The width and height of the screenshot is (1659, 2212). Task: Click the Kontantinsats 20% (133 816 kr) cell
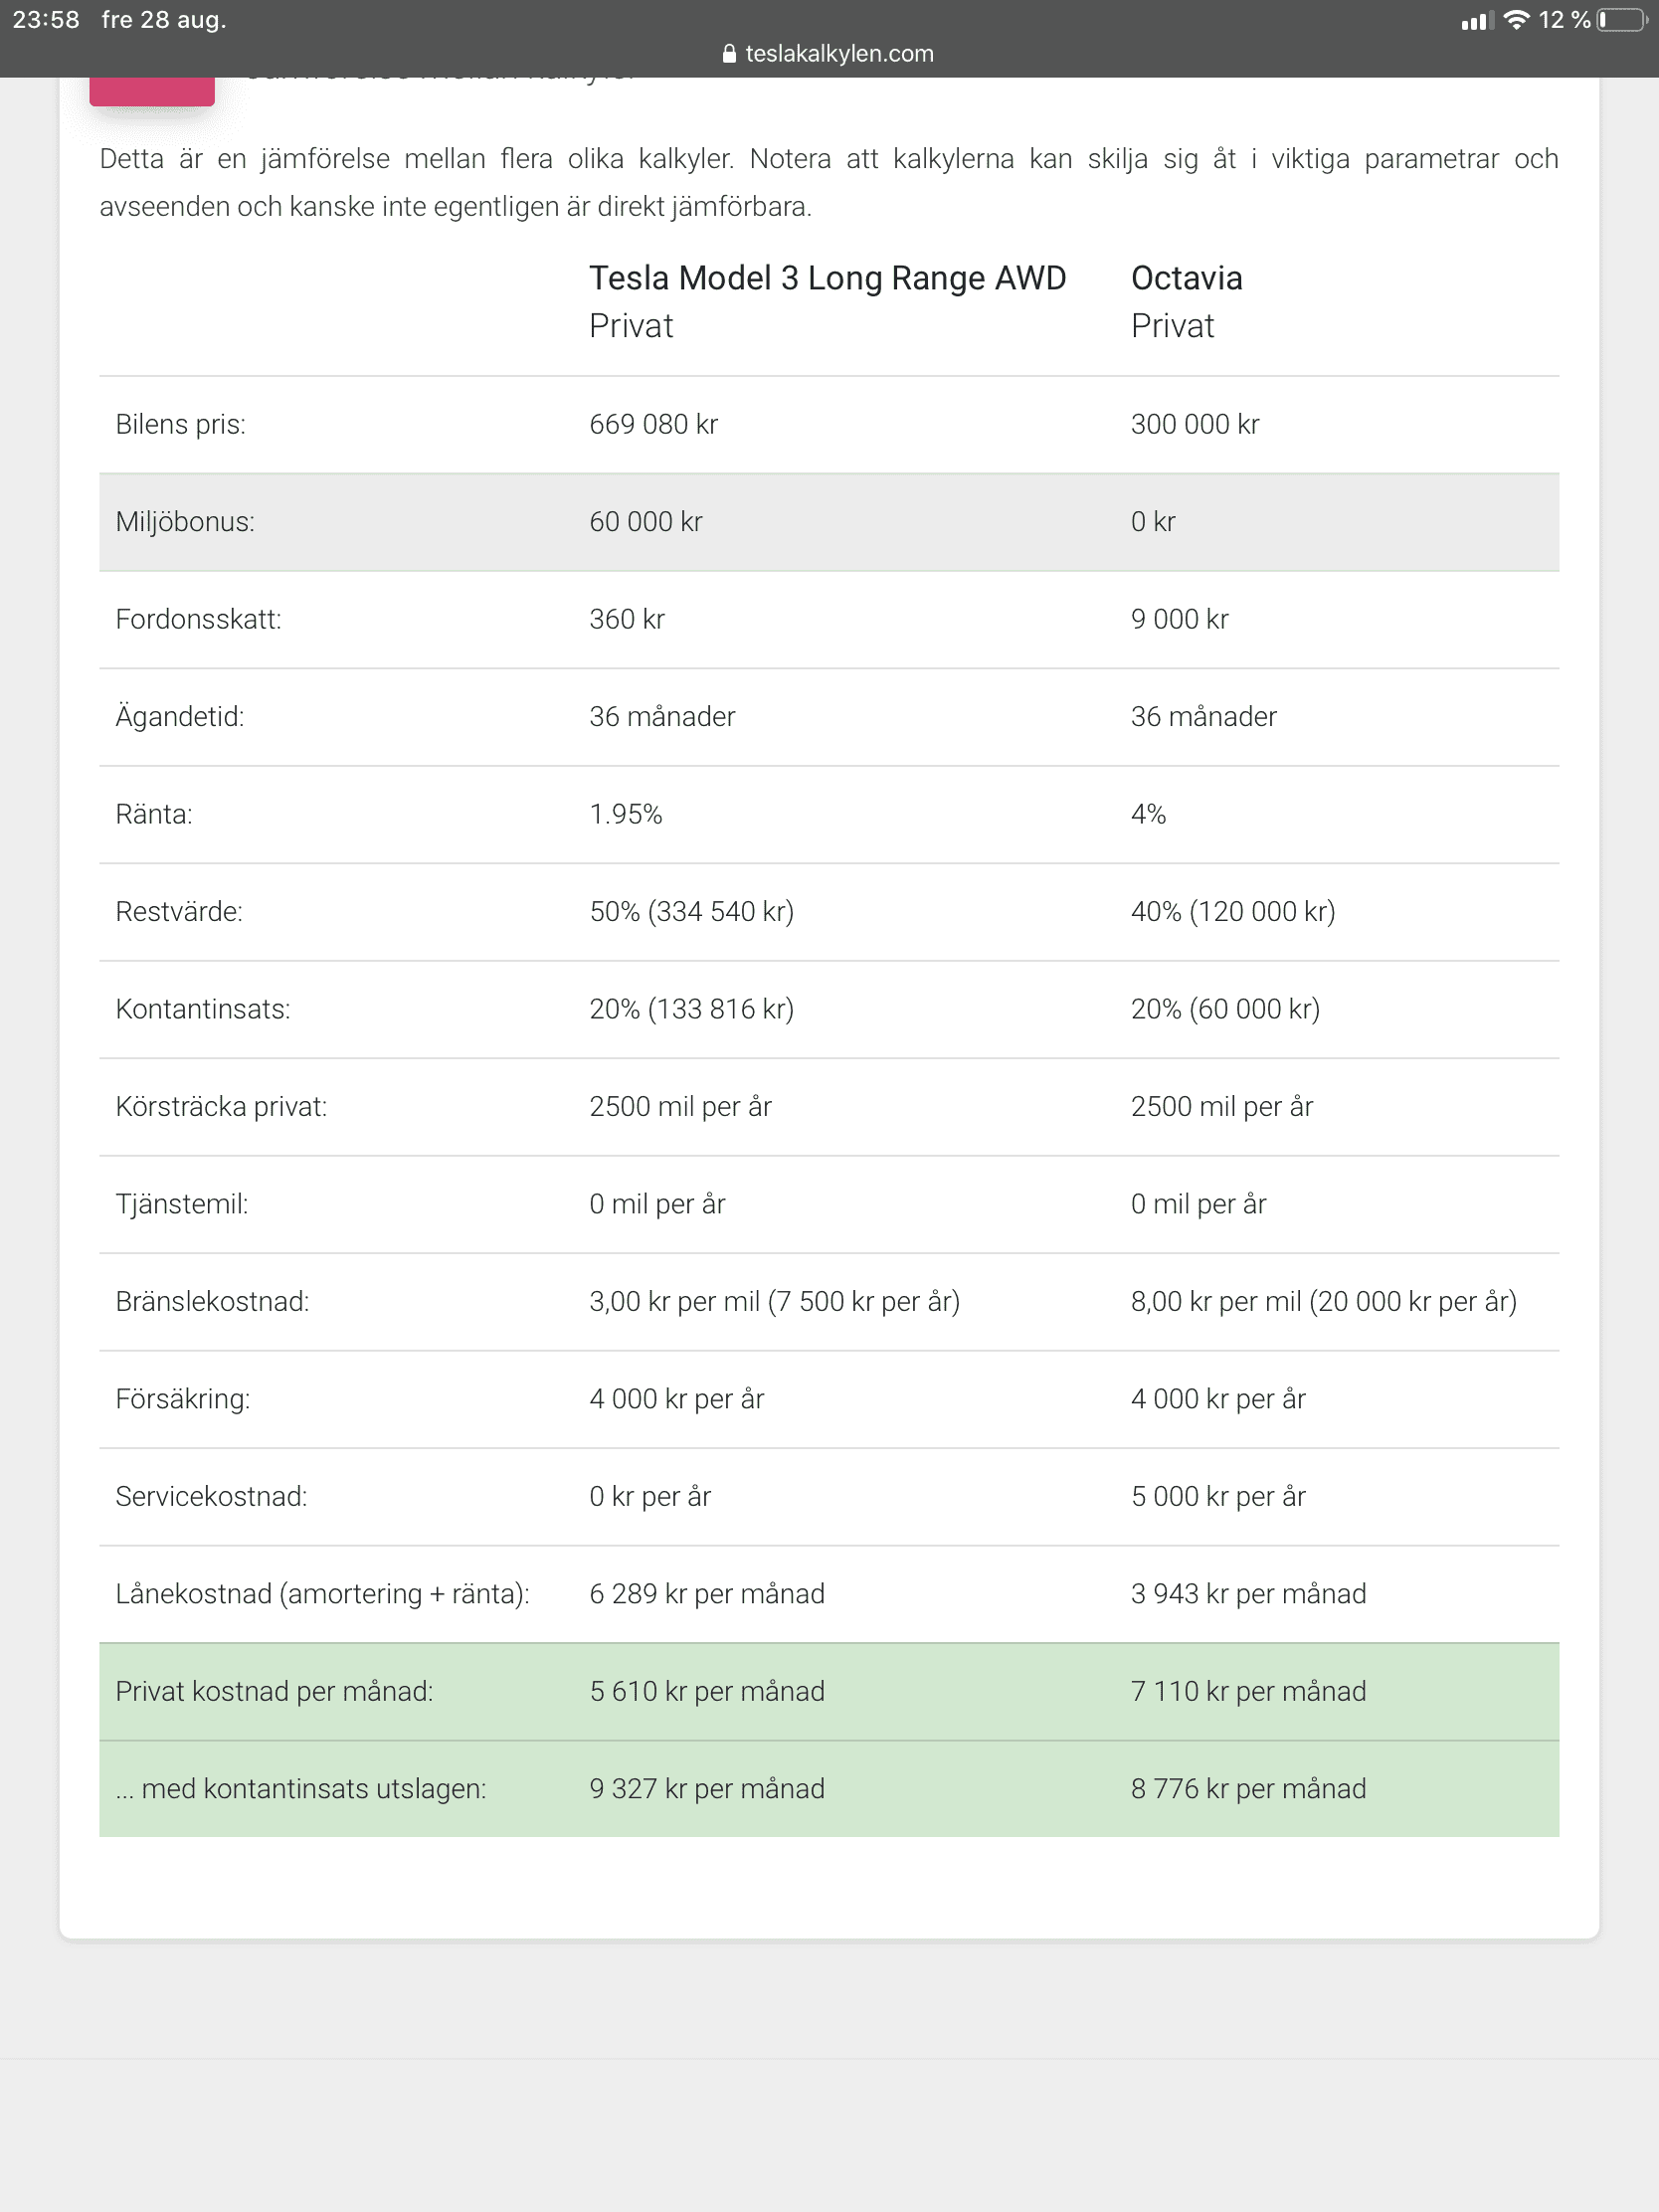pos(691,1009)
